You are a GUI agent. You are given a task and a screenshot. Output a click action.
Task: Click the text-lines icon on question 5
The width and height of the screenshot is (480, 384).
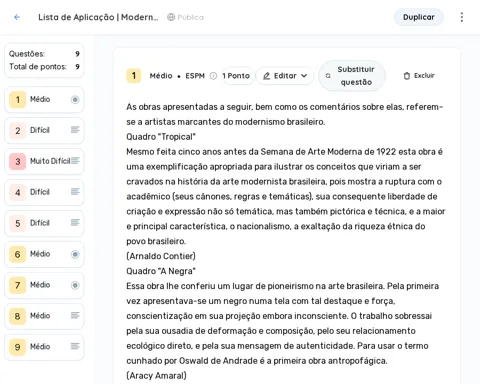pos(75,223)
